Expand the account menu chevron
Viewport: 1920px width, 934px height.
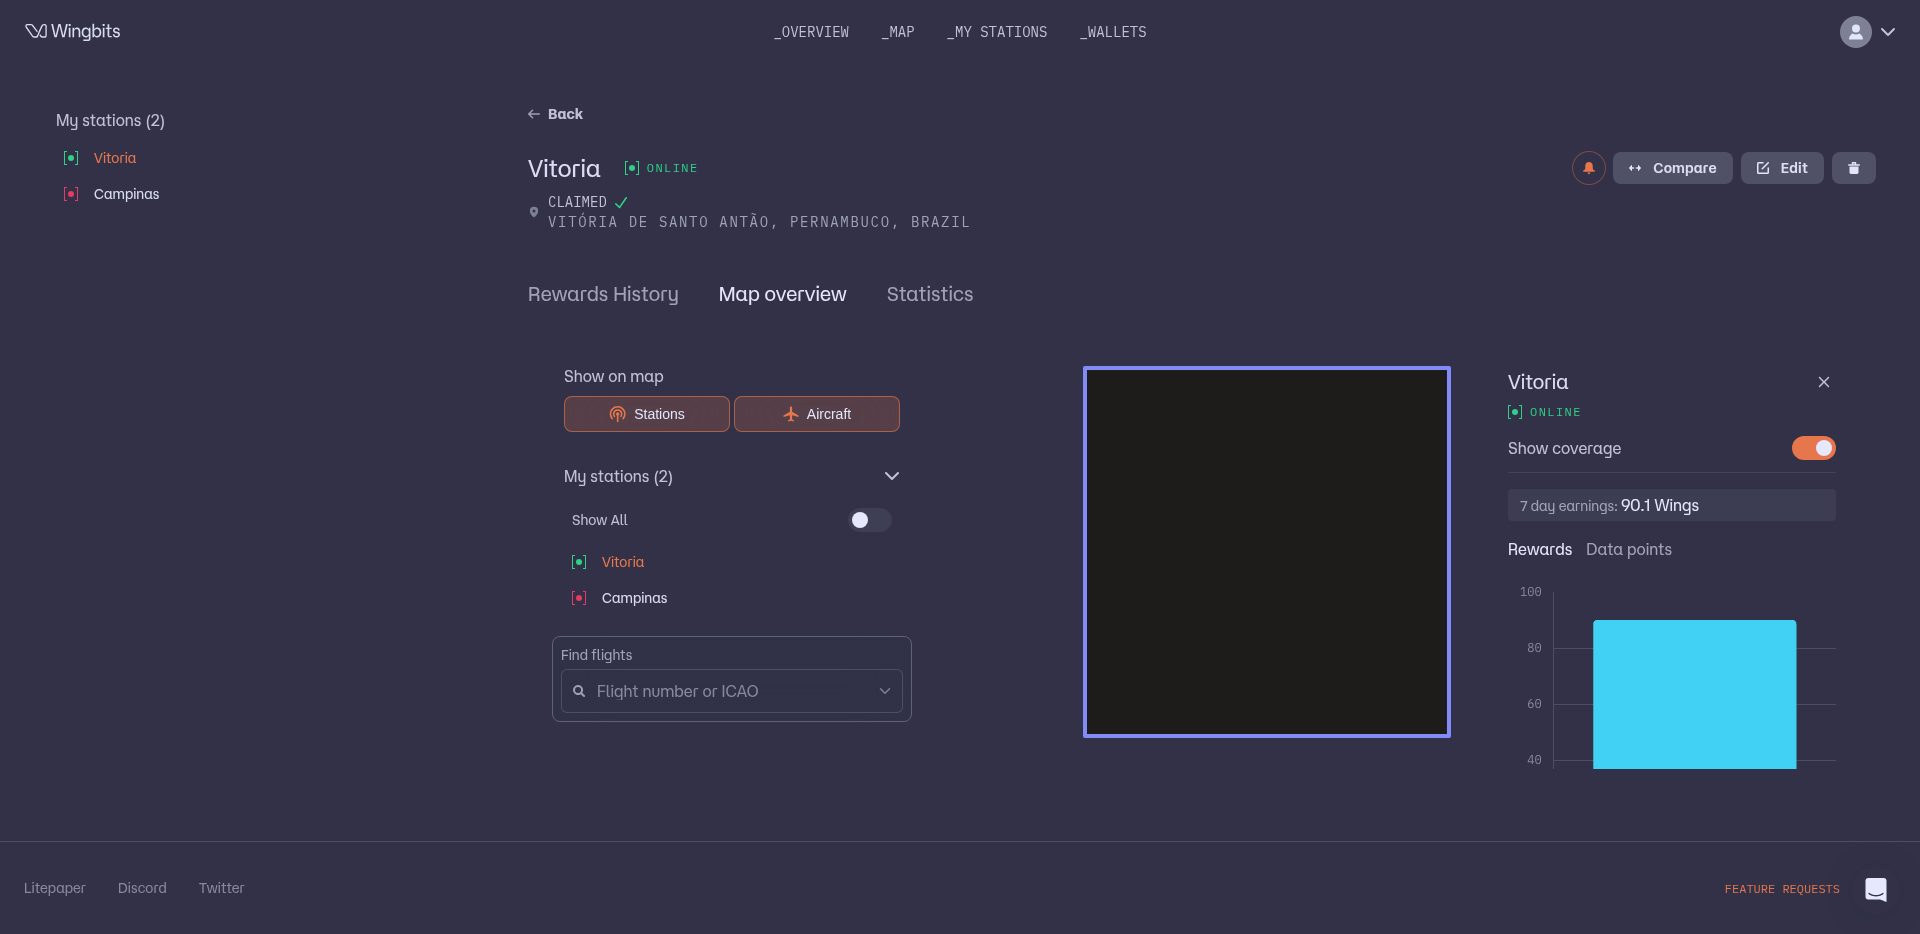(1888, 32)
